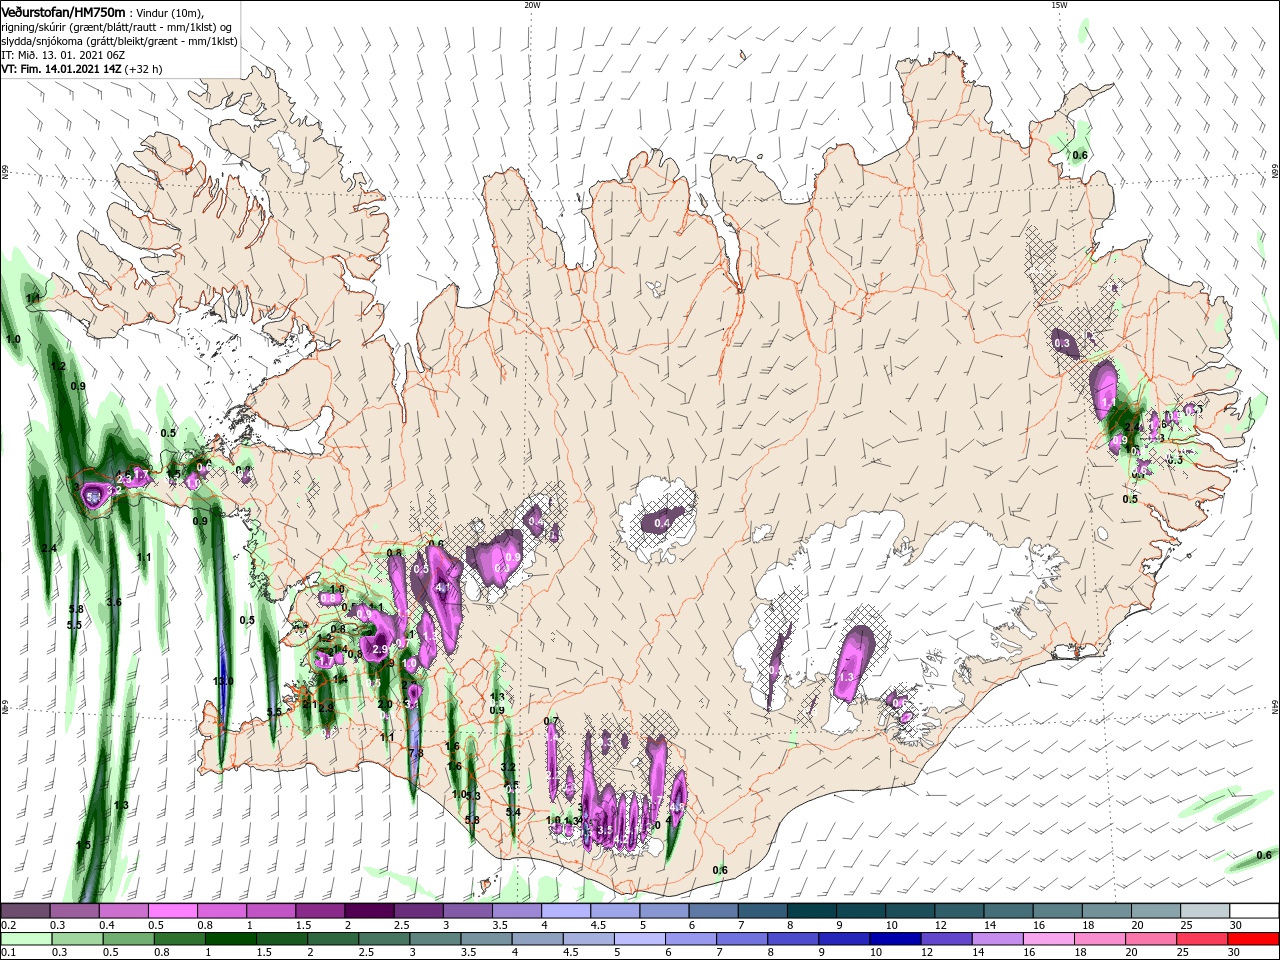This screenshot has height=960, width=1280.
Task: Click the bright pink 0.5 snow legend swatch
Action: 173,911
